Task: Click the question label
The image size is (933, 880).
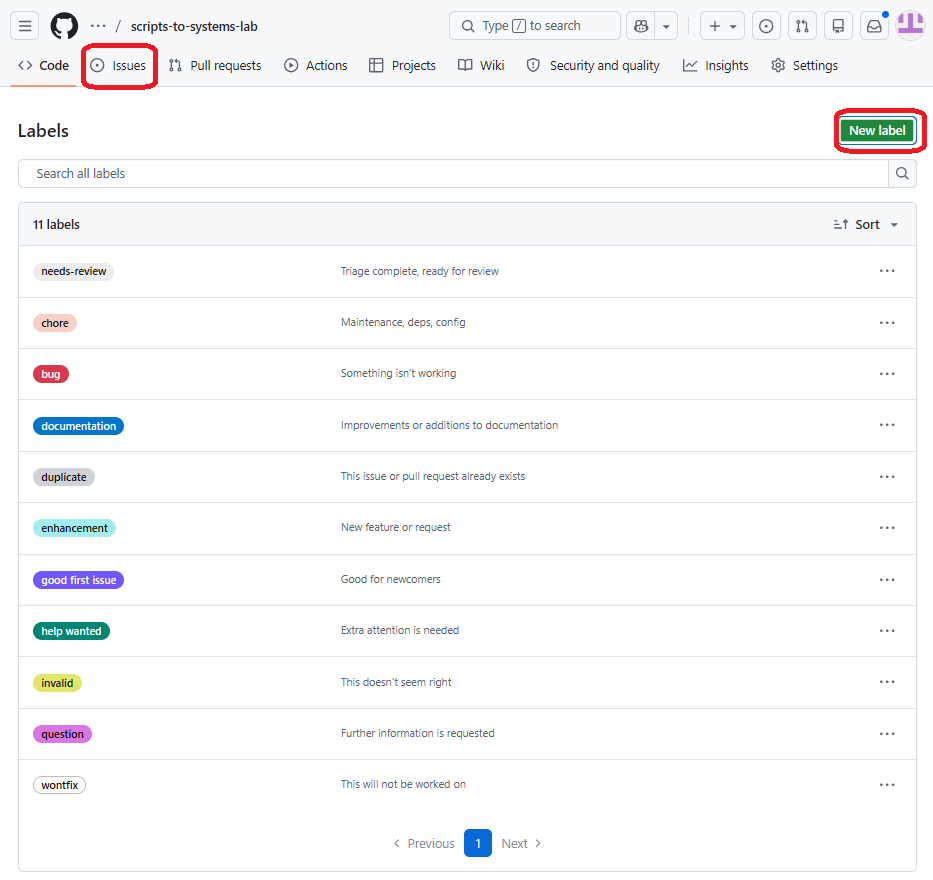Action: coord(62,734)
